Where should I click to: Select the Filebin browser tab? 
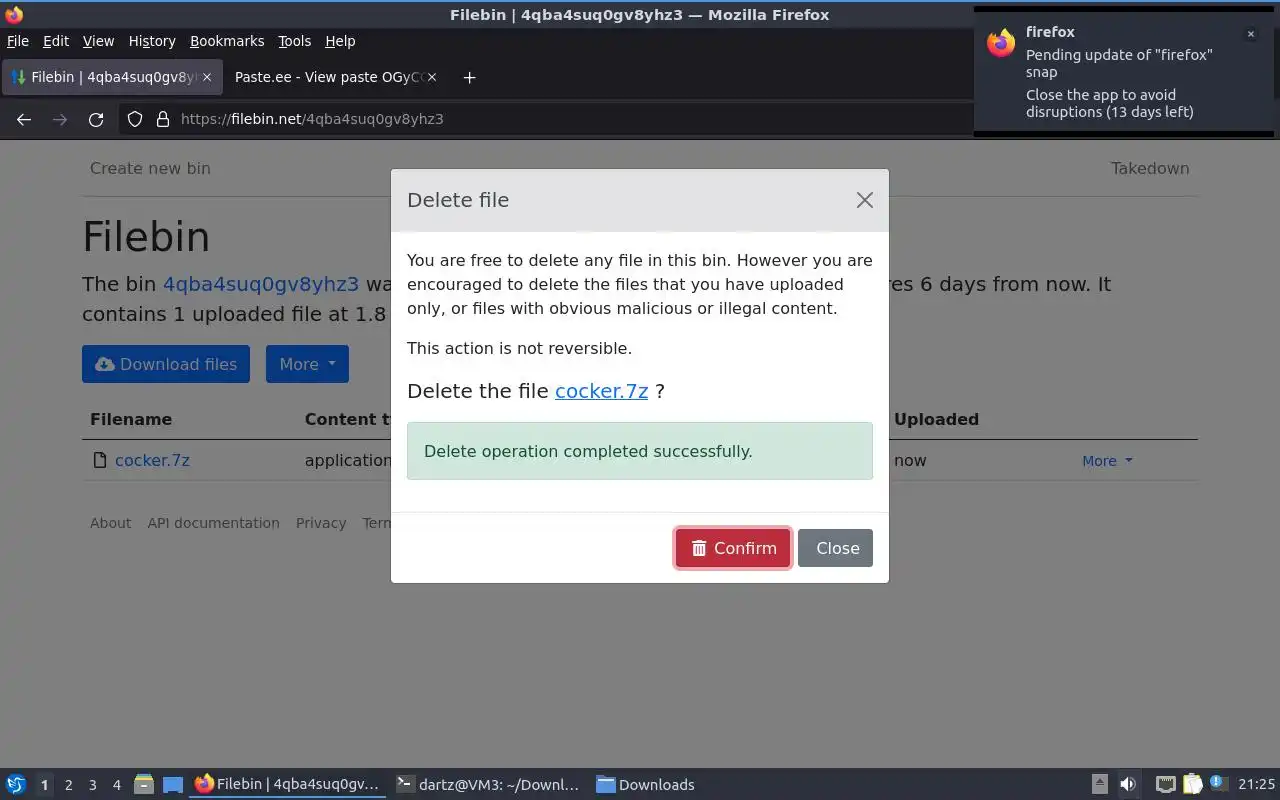click(x=110, y=77)
